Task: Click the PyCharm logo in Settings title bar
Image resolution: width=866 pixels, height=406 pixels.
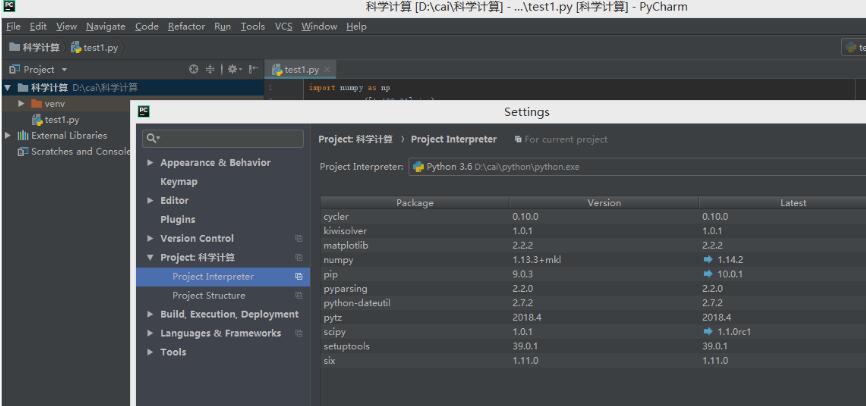Action: pos(144,112)
